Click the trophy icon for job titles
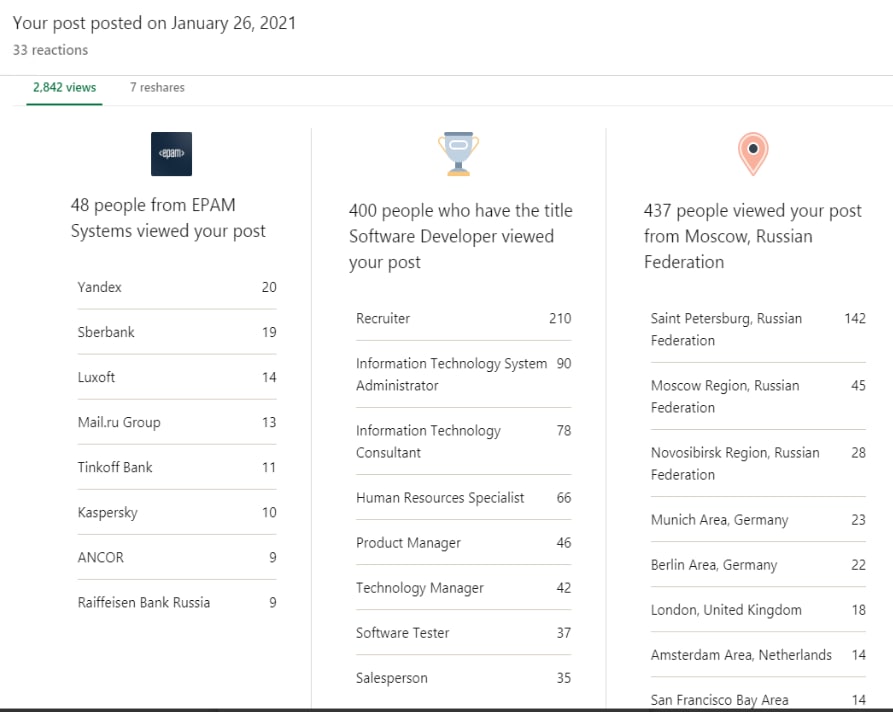893x712 pixels. point(458,154)
